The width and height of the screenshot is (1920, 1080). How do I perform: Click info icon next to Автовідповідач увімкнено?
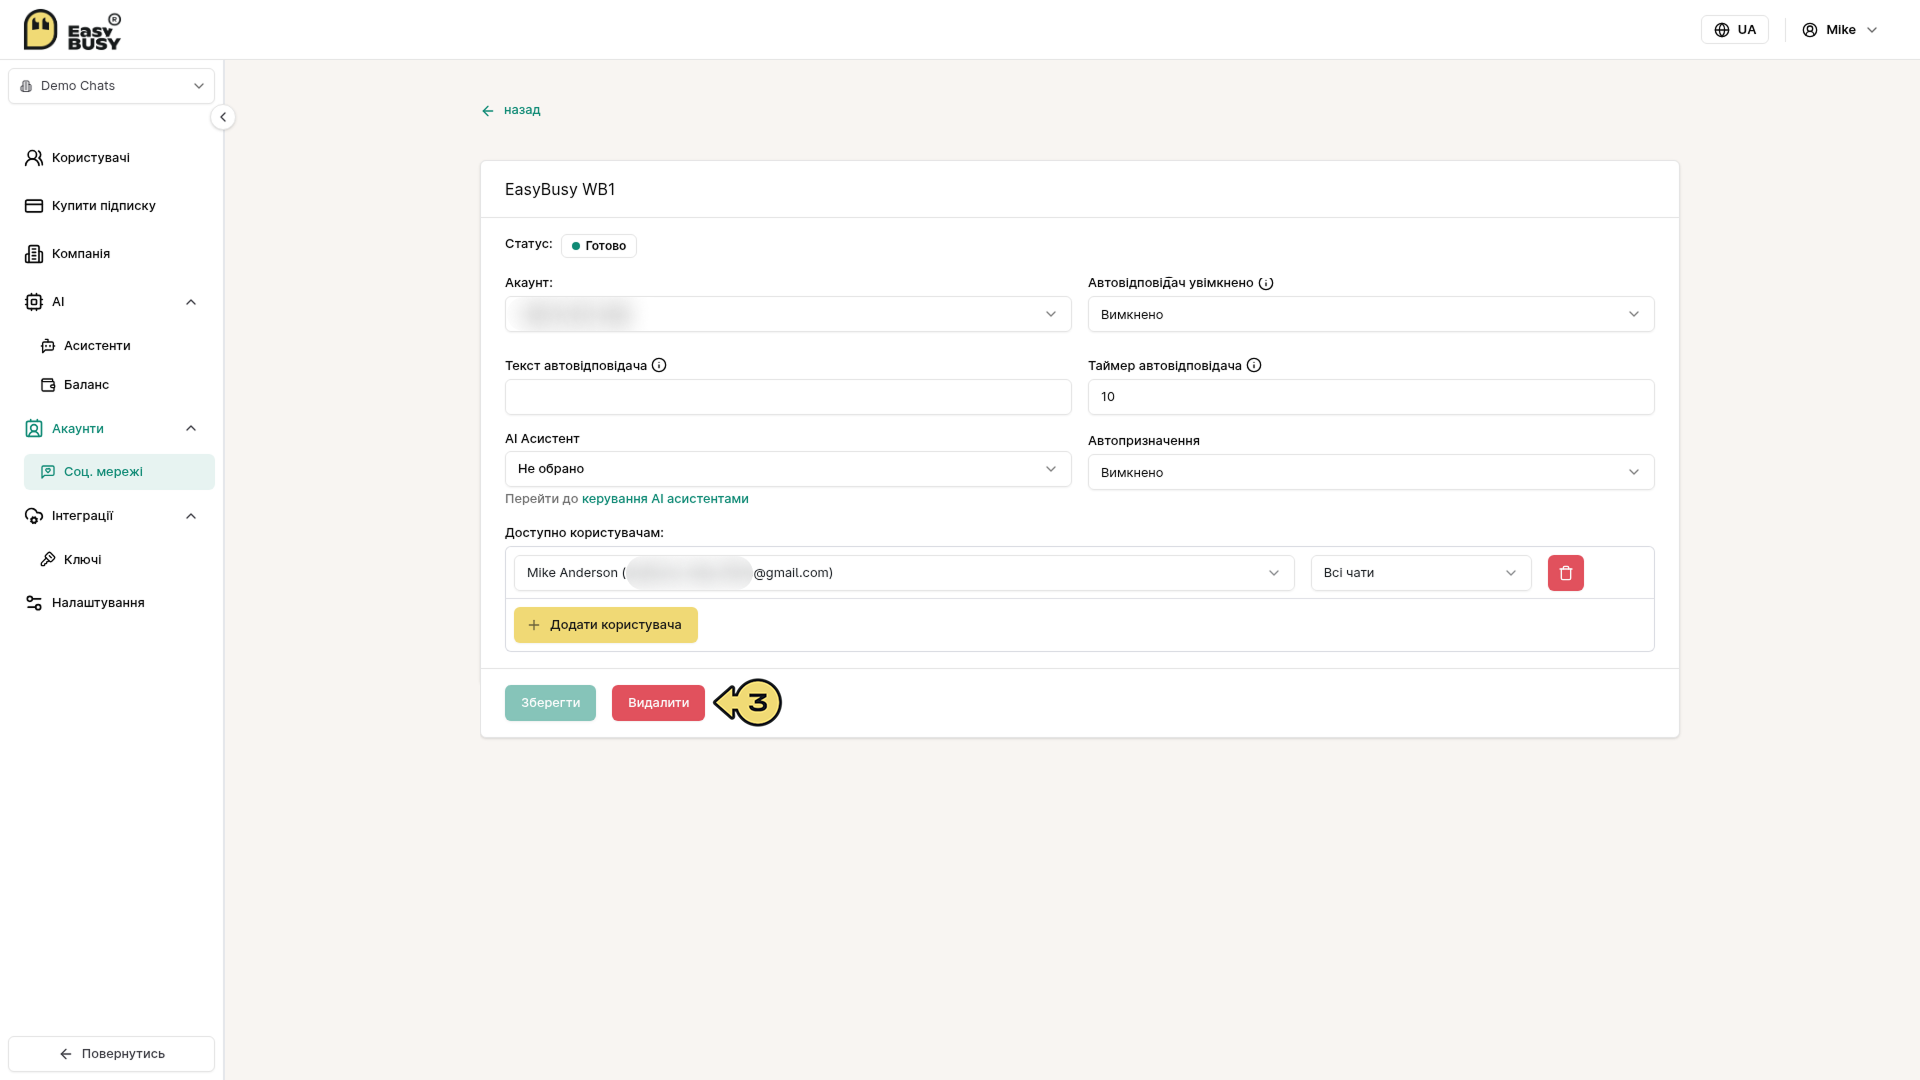click(1266, 283)
